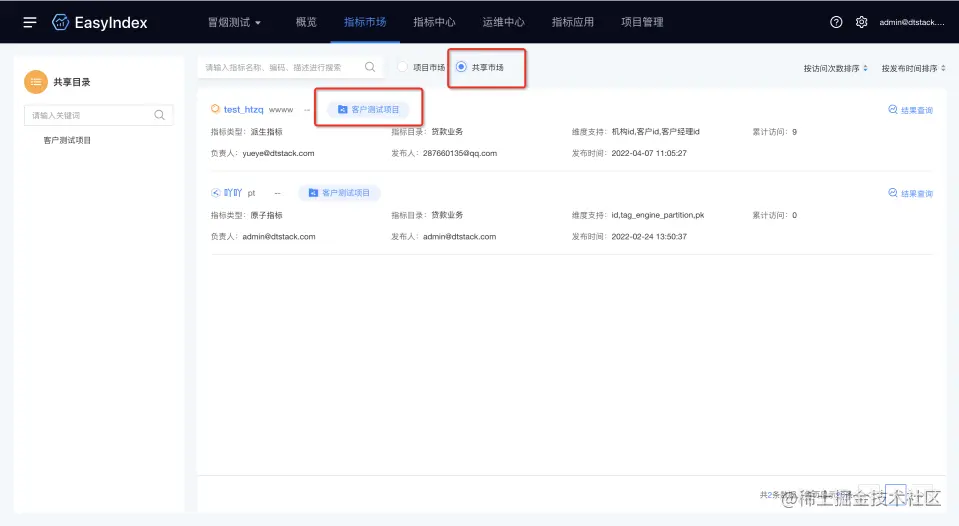Open the 冒烟测试 project dropdown
Image resolution: width=959 pixels, height=526 pixels.
click(x=234, y=22)
